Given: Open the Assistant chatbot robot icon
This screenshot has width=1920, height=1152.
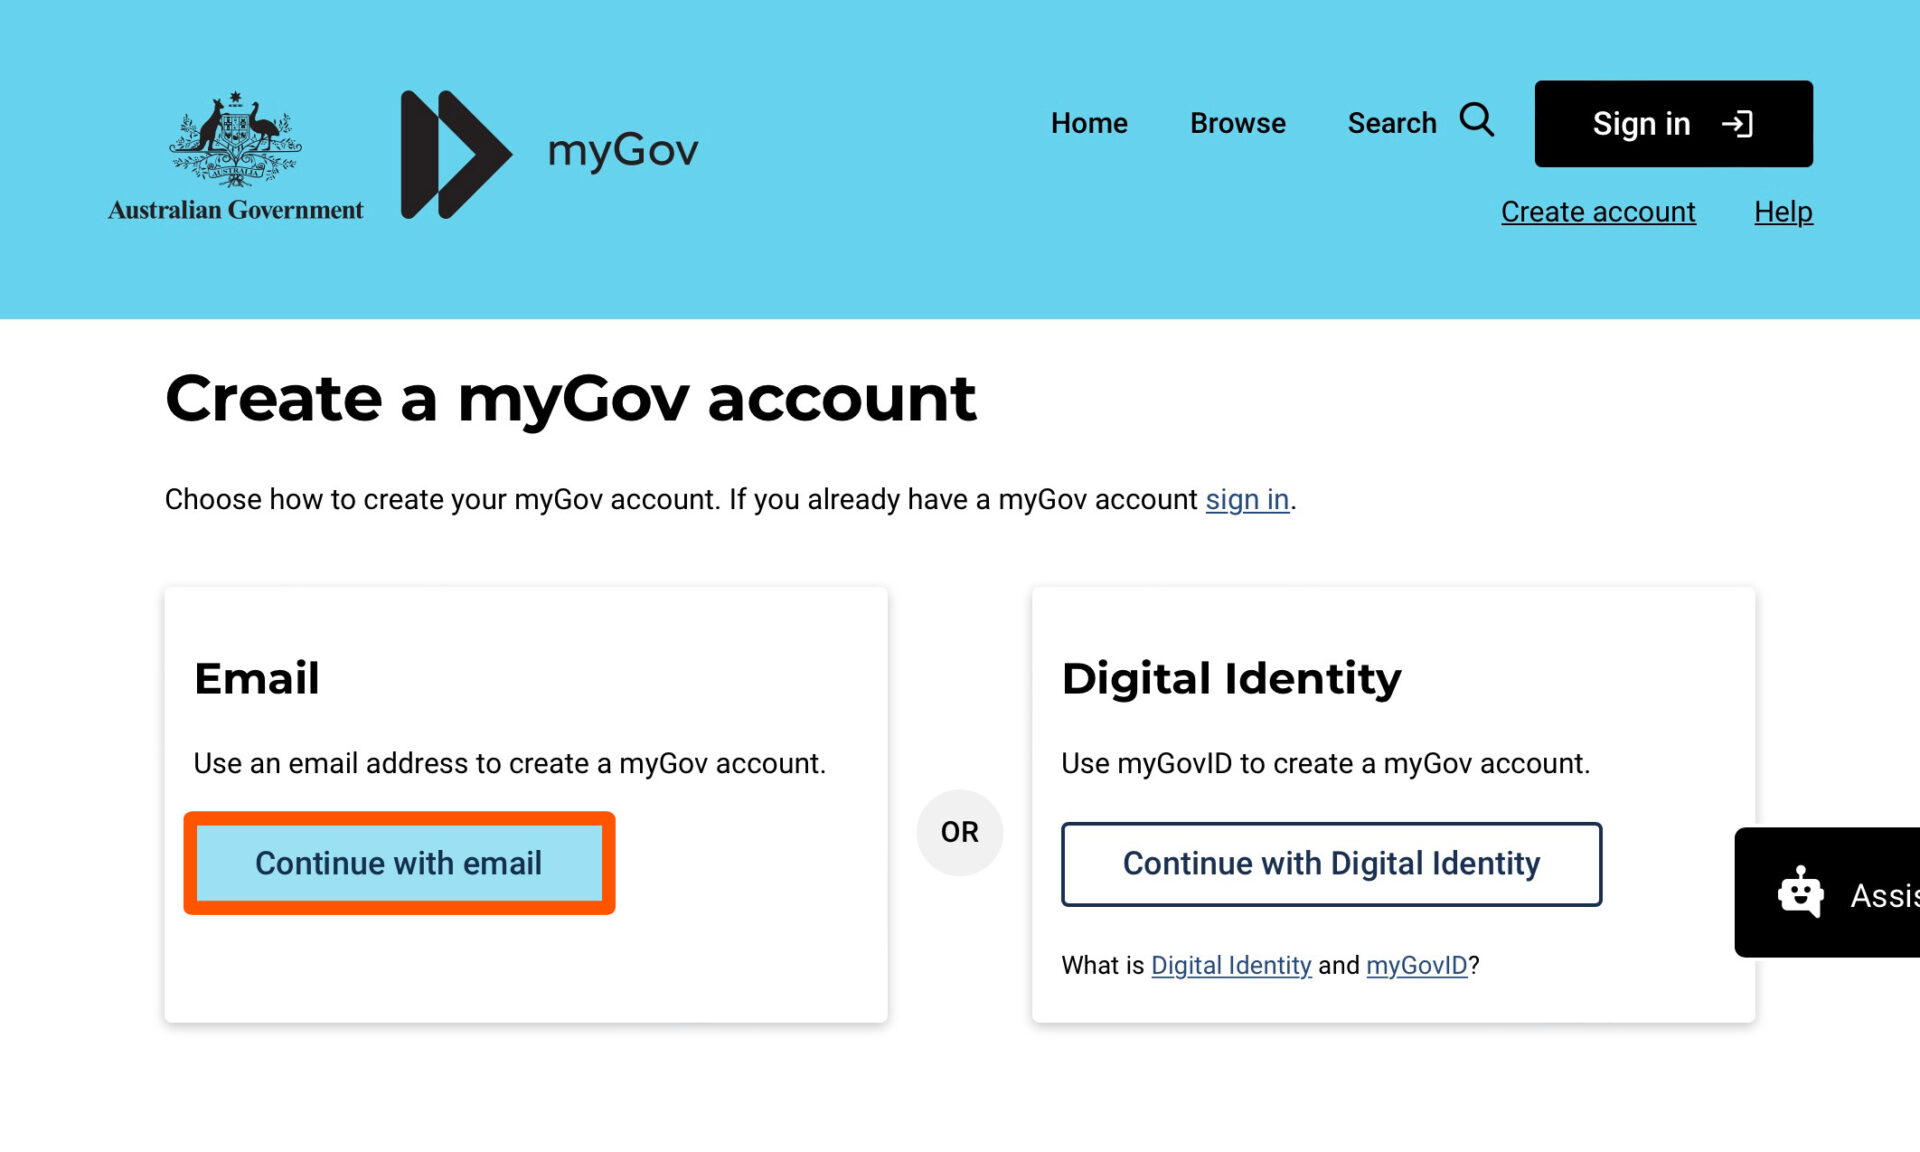Looking at the screenshot, I should coord(1799,890).
